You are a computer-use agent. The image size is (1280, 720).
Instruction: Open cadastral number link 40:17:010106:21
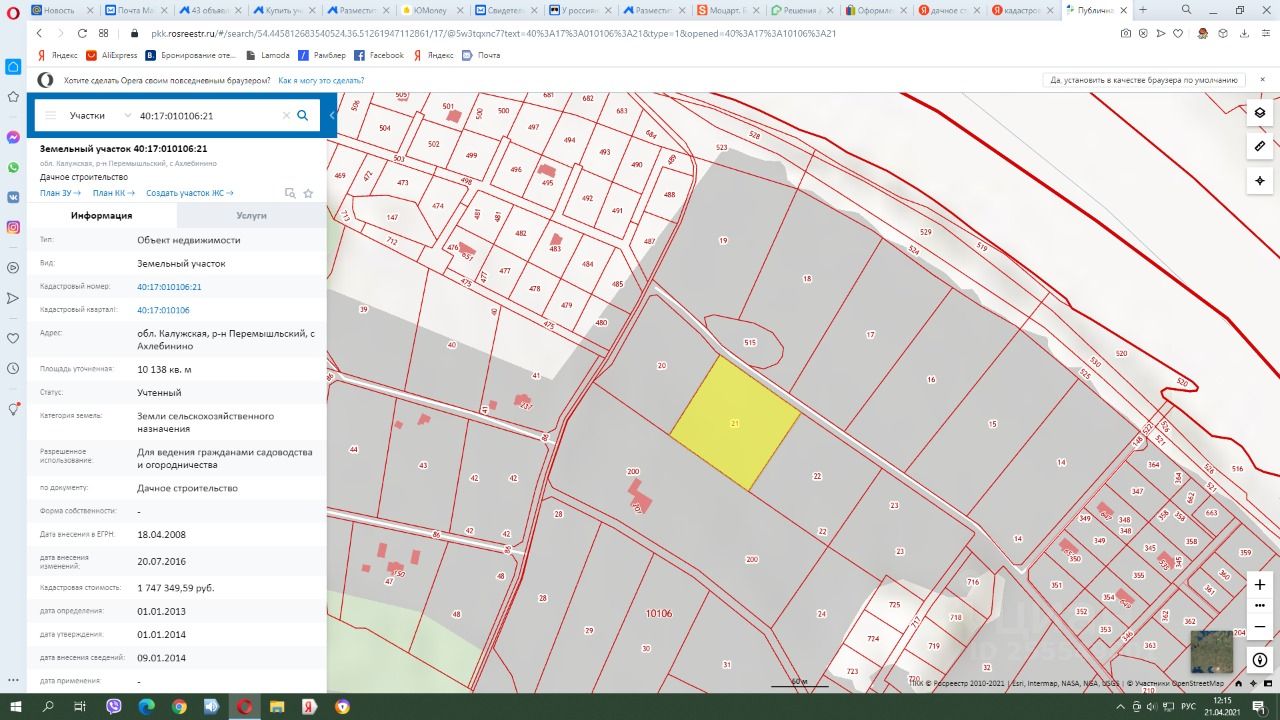click(x=169, y=287)
